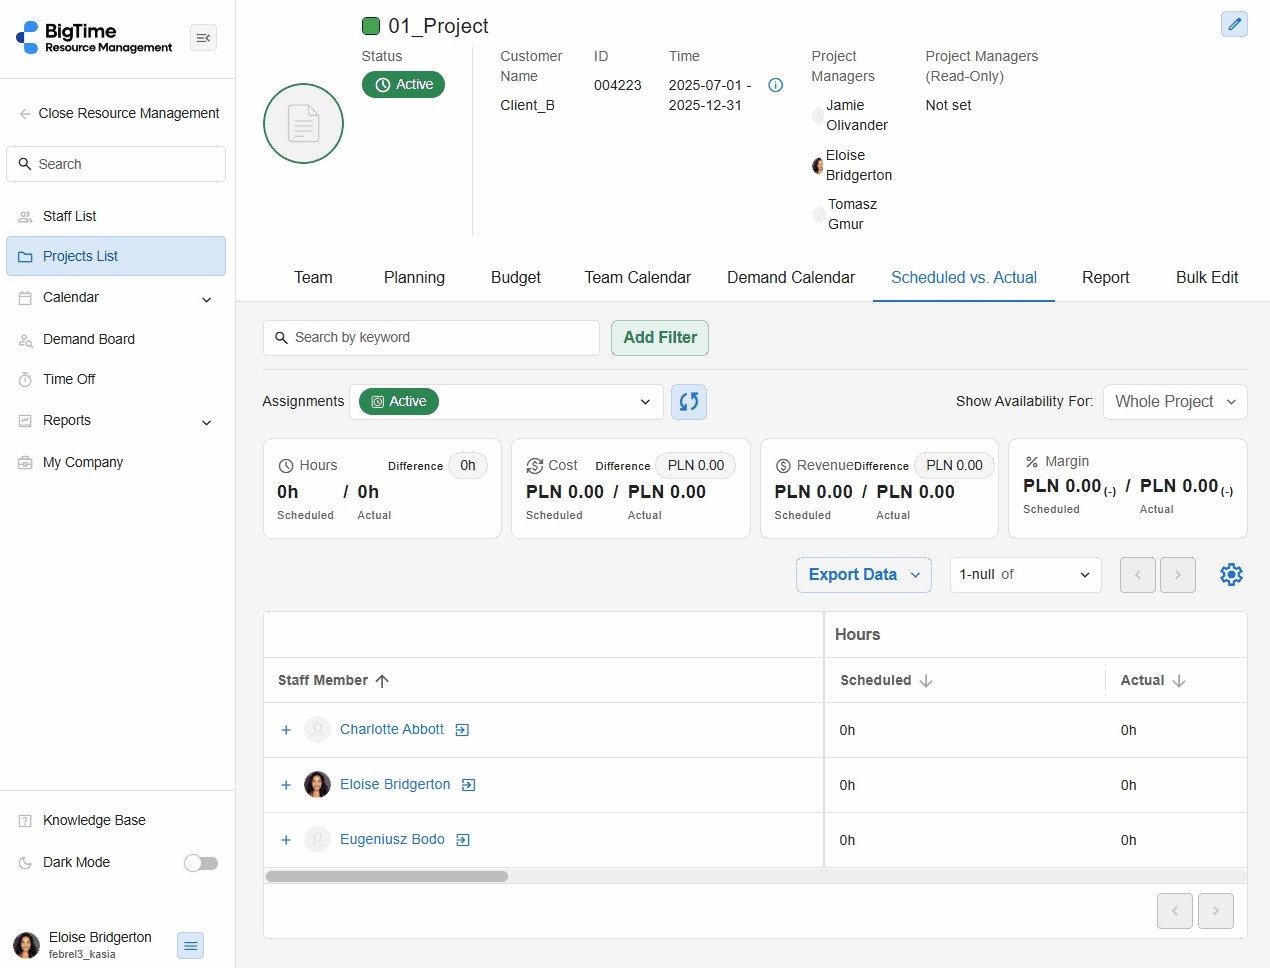Click the user menu icon beside Eloise Bridgerton

pyautogui.click(x=190, y=945)
